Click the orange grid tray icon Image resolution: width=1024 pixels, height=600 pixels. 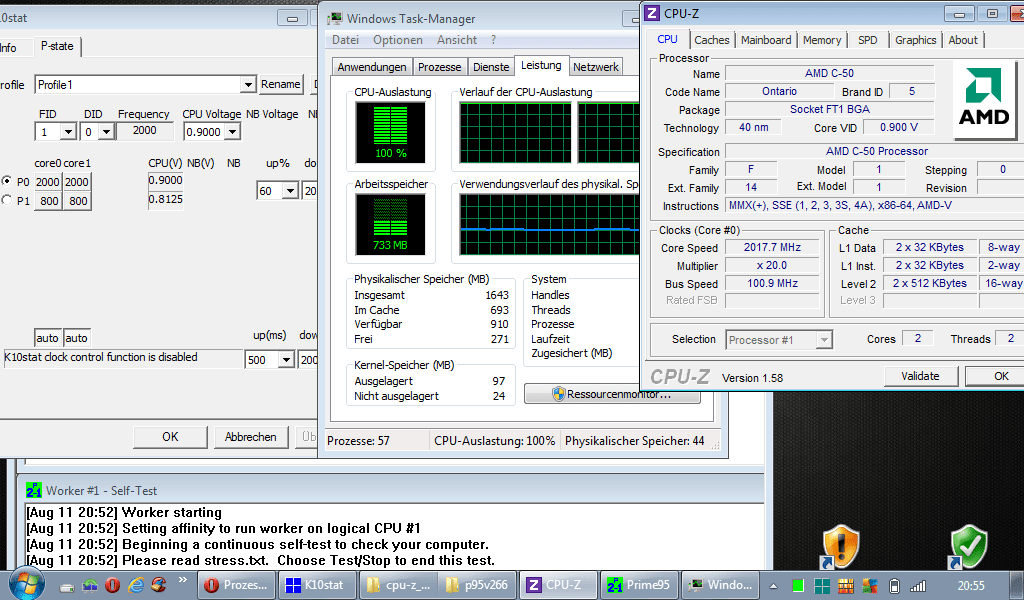coord(846,586)
